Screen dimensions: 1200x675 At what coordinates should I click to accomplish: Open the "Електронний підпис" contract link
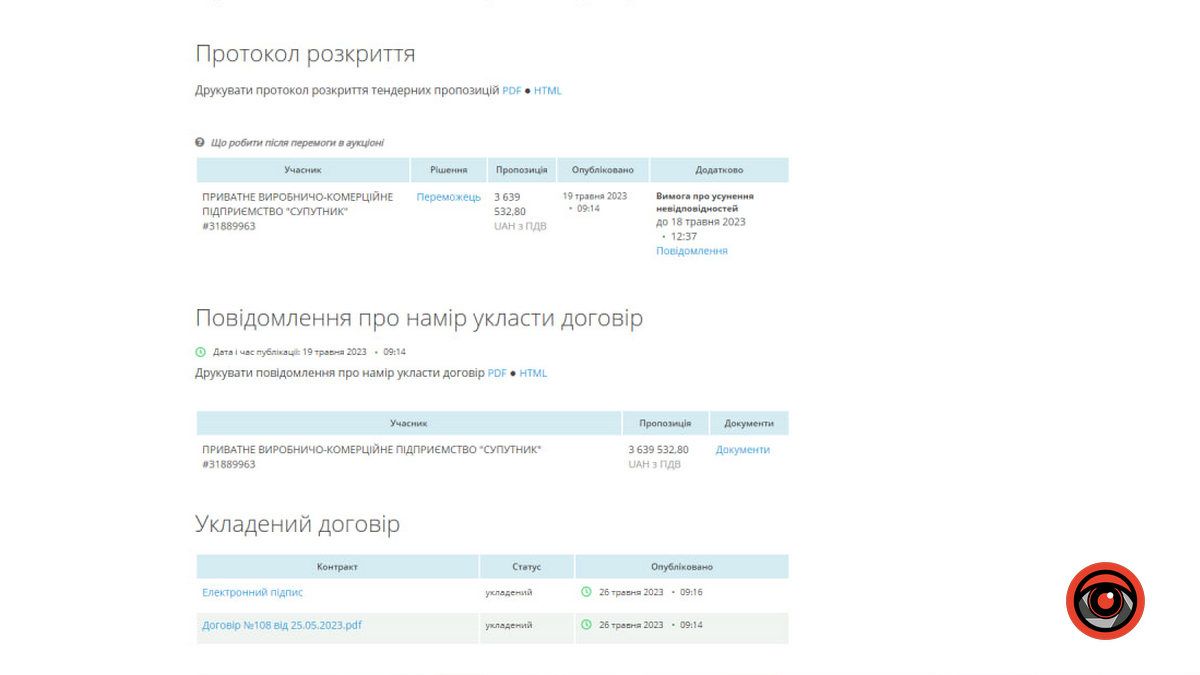pos(252,592)
